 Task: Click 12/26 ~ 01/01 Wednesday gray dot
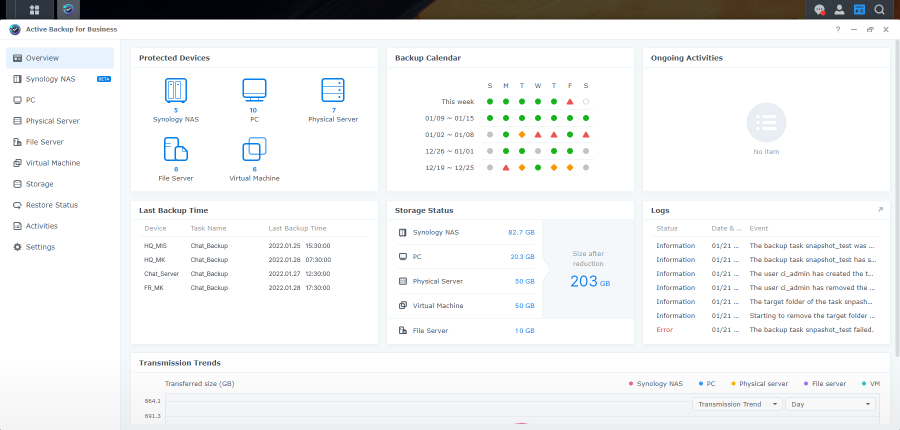tap(538, 151)
